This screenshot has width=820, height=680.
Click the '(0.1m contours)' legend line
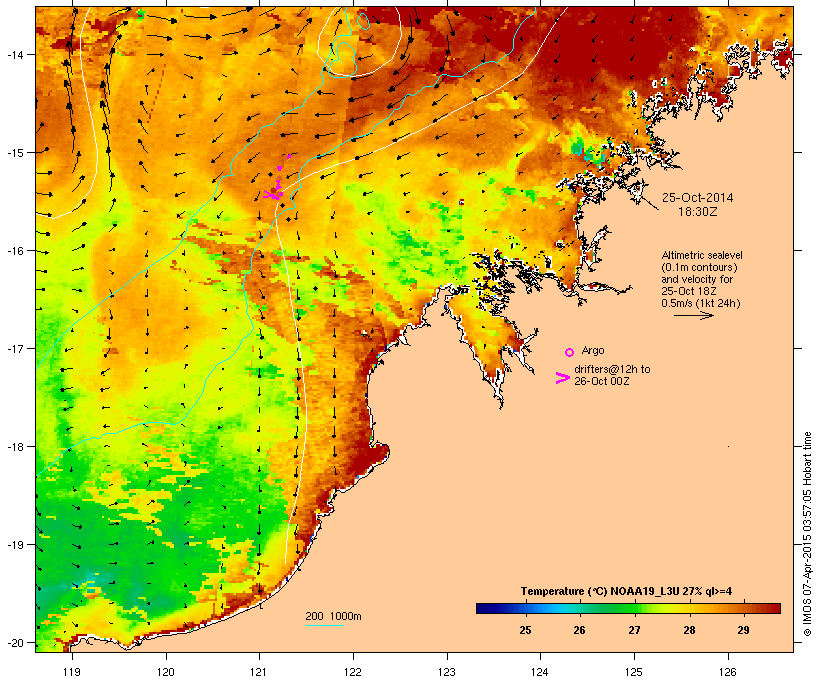tap(699, 267)
